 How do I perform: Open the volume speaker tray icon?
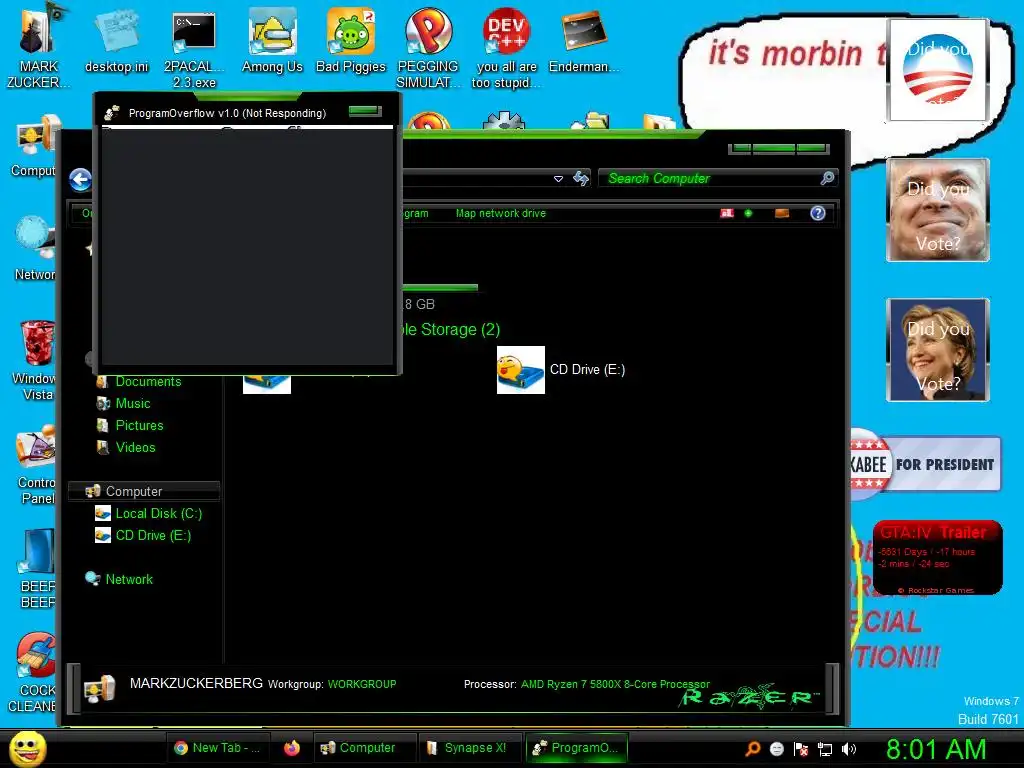[x=849, y=749]
